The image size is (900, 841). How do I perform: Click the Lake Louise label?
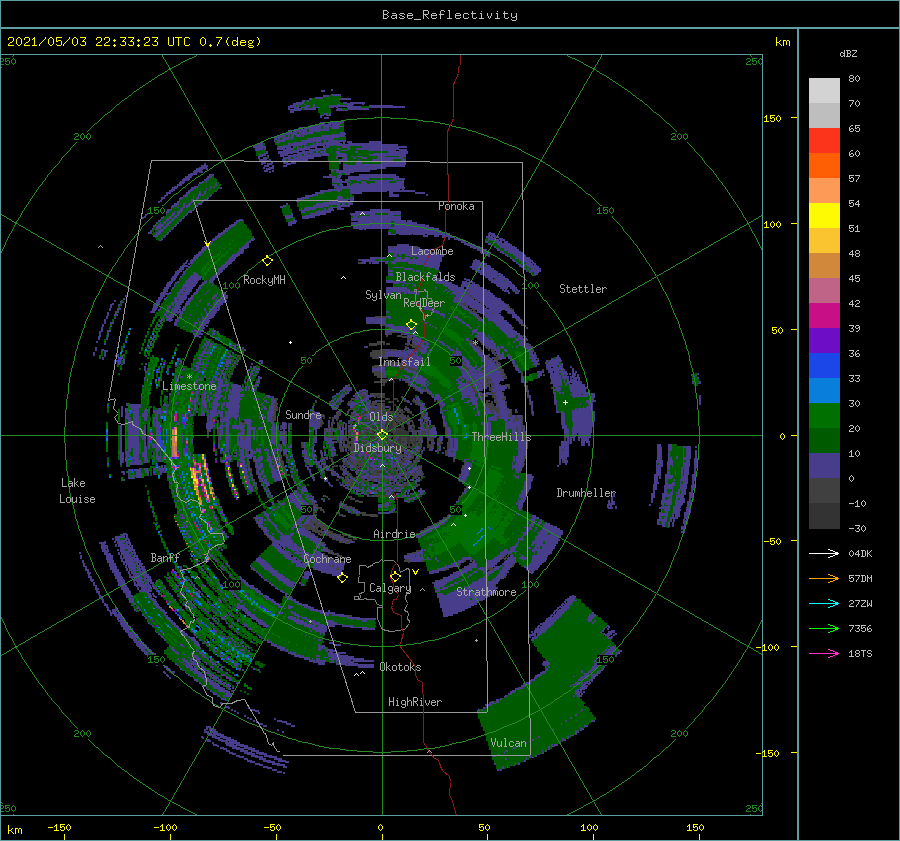point(77,491)
